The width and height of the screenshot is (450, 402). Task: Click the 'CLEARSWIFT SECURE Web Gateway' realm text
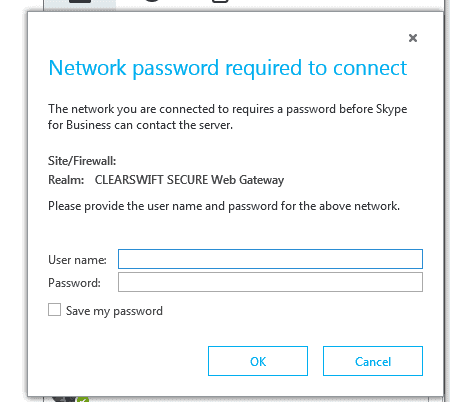pyautogui.click(x=189, y=180)
